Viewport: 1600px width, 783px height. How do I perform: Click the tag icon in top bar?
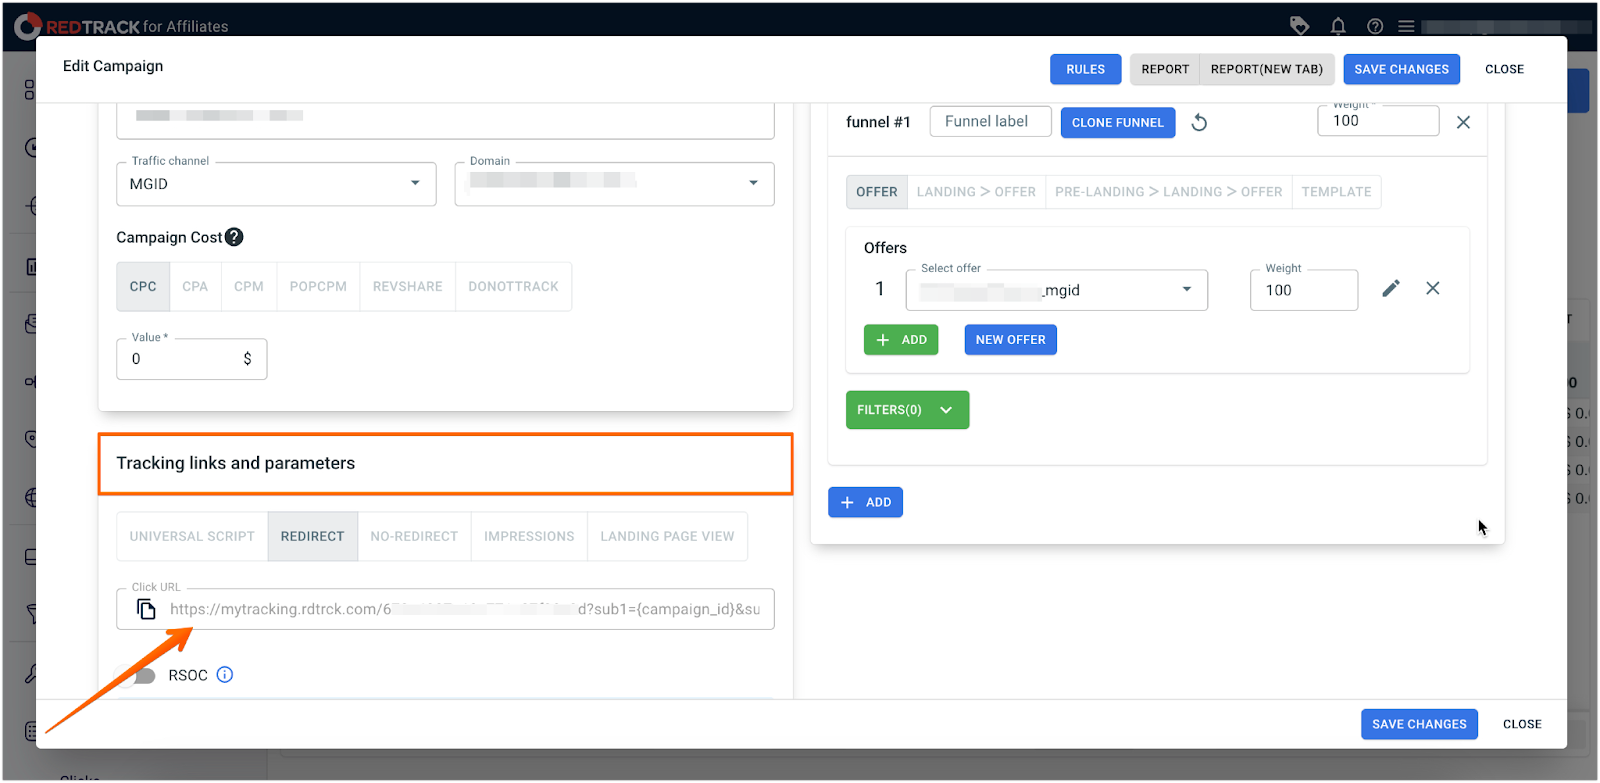(1299, 26)
